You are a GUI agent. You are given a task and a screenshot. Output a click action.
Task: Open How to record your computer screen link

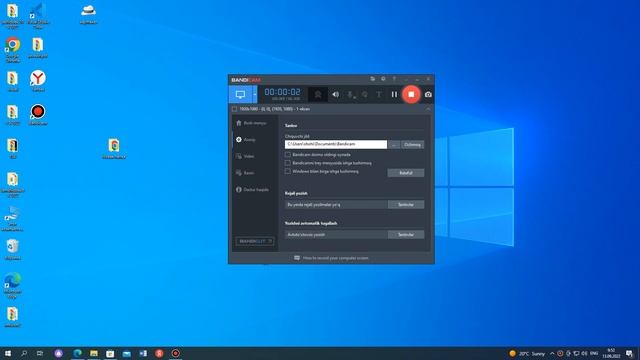pos(336,258)
